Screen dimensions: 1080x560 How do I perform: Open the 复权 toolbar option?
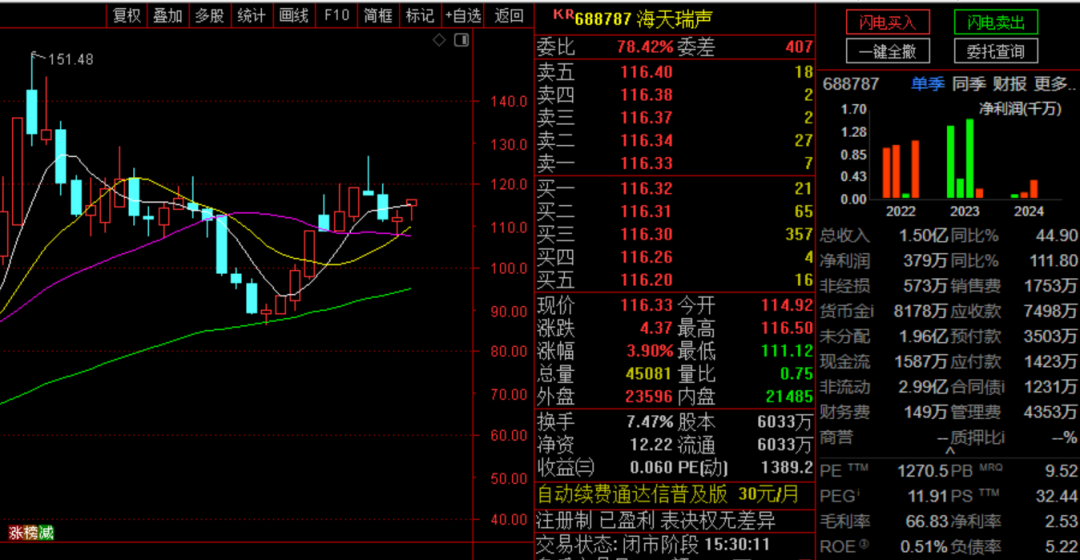(x=127, y=15)
